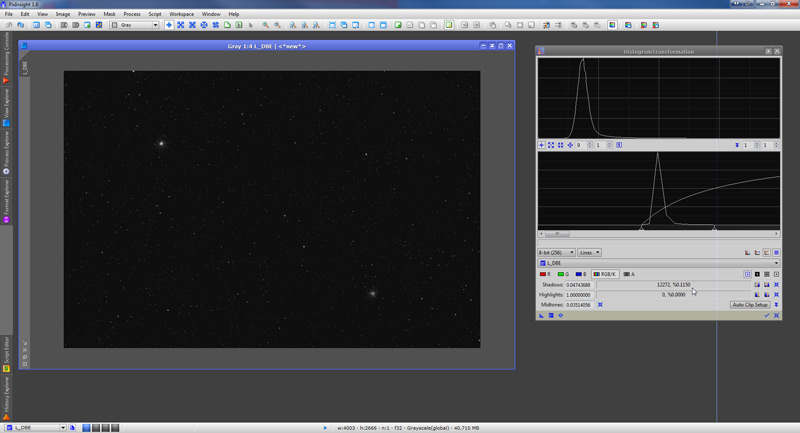Screen dimensions: 800x433
Task: Reset HistogramTransformation with bottom-right reset icon
Action: 776,316
